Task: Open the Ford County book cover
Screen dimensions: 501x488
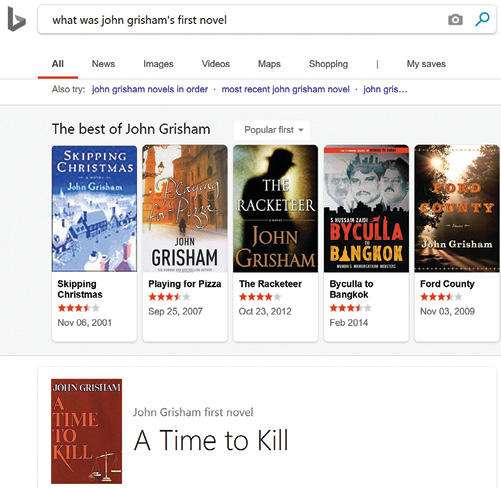Action: (x=457, y=209)
